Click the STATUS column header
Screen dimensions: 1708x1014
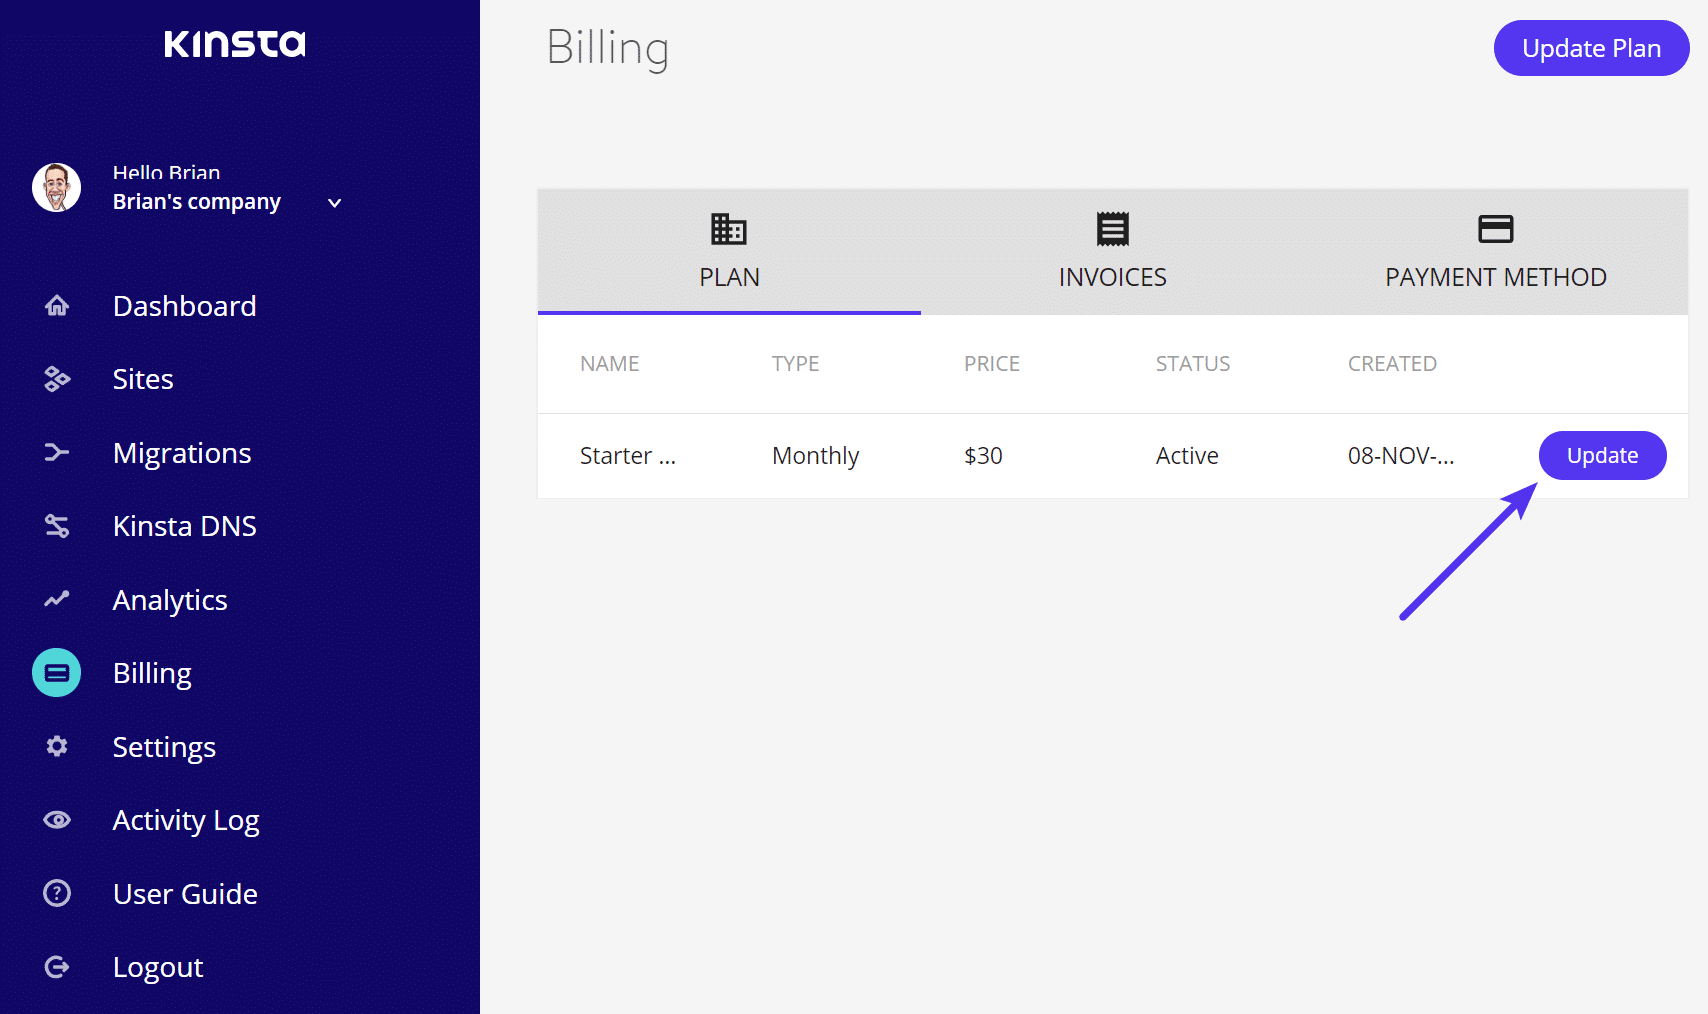[x=1193, y=364]
